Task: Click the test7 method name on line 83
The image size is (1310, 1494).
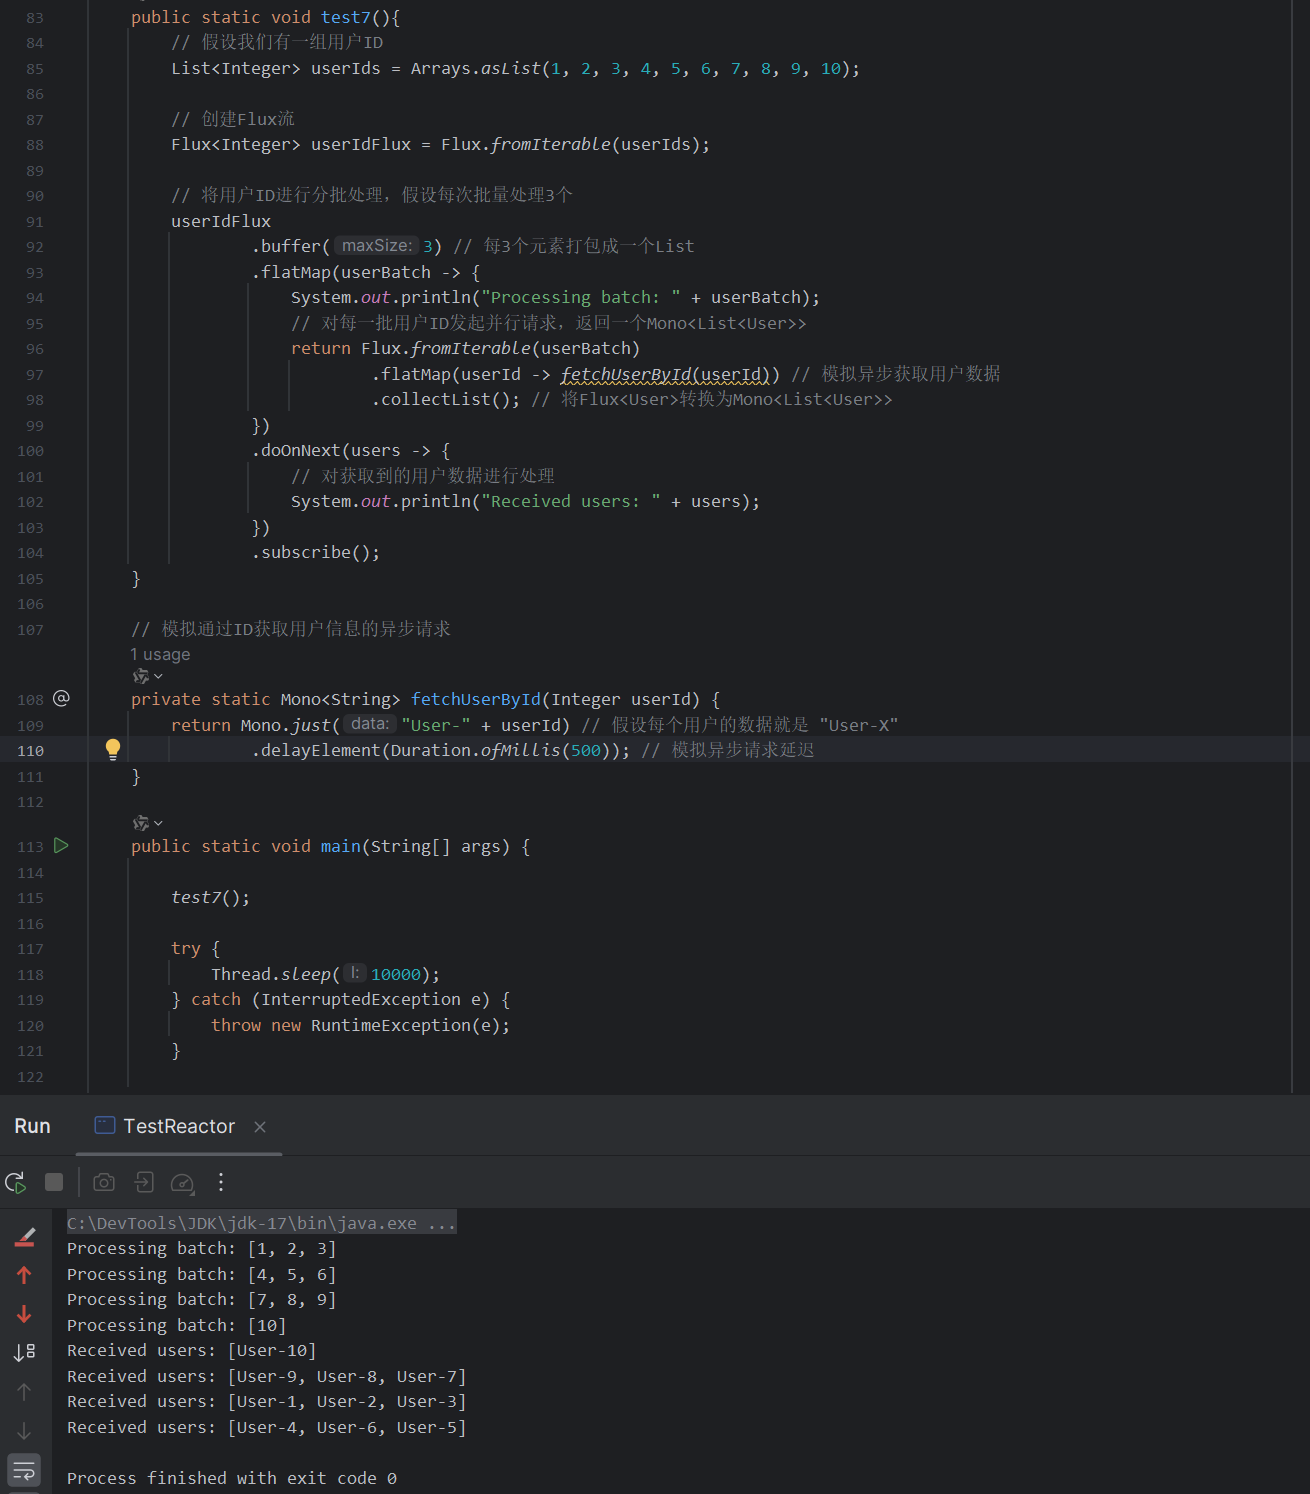Action: tap(345, 17)
